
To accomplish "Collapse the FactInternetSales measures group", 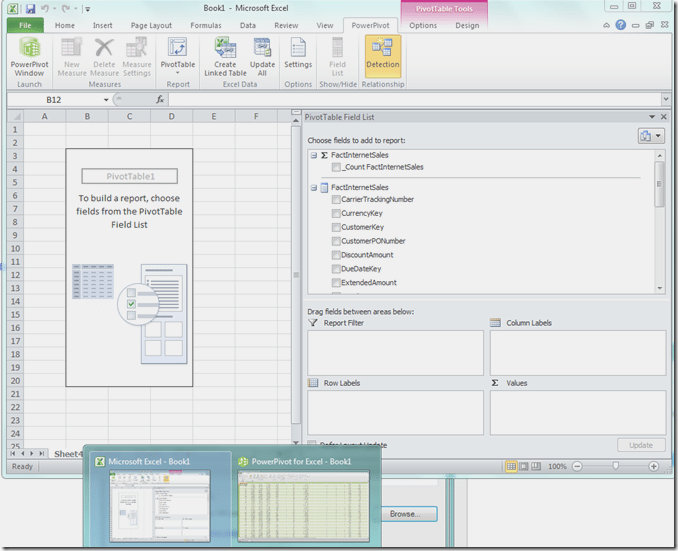I will click(314, 155).
